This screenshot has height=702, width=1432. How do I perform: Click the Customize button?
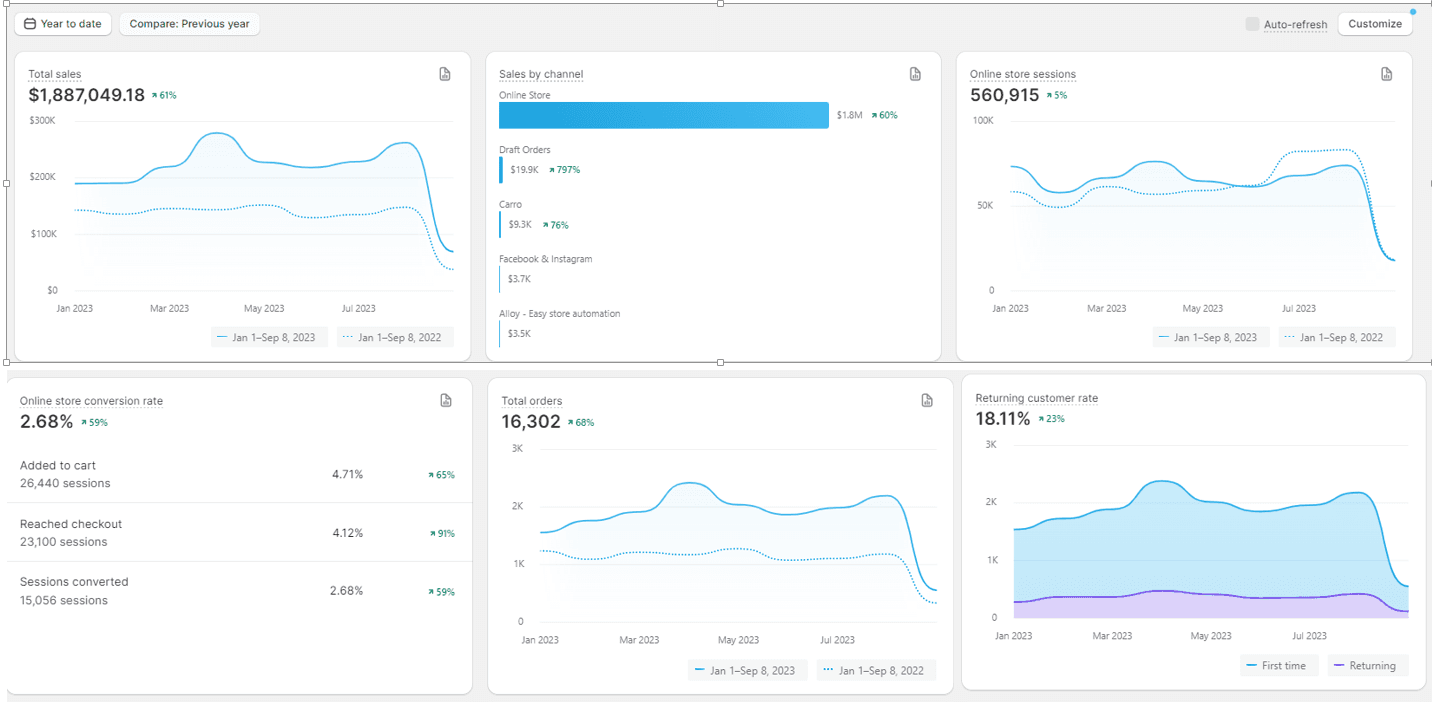1375,24
